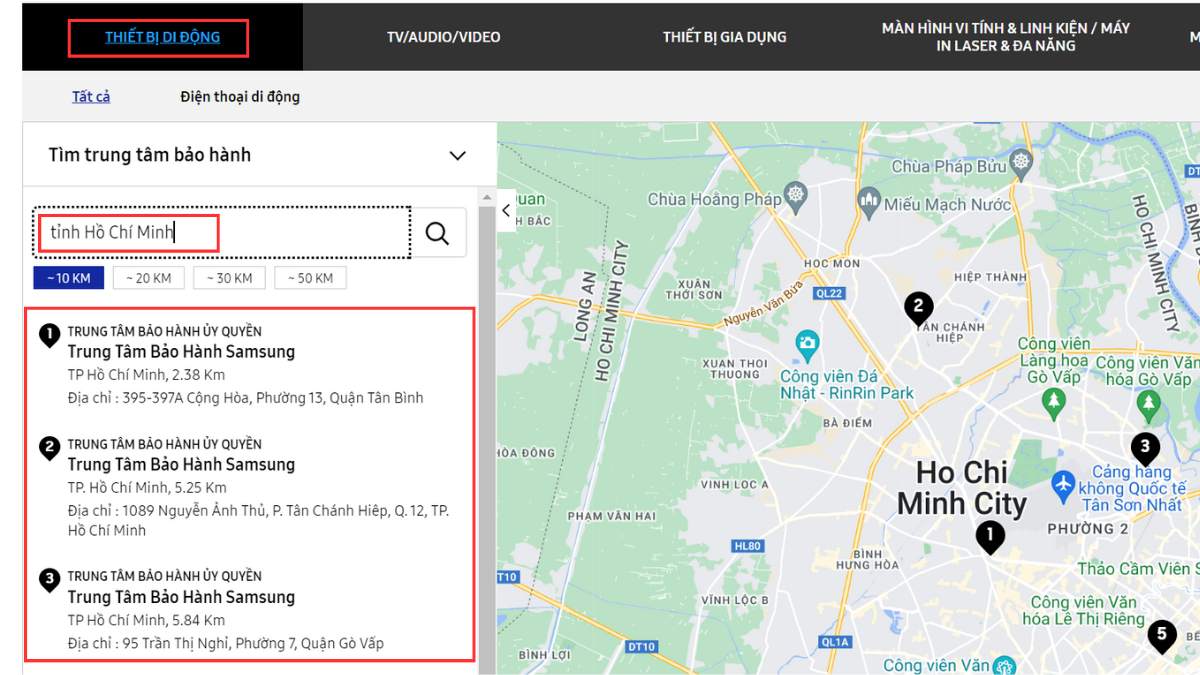Open MÀN HÌNH VI TÍNH & LINH KIỆN tab
The height and width of the screenshot is (675, 1200).
[x=1006, y=37]
